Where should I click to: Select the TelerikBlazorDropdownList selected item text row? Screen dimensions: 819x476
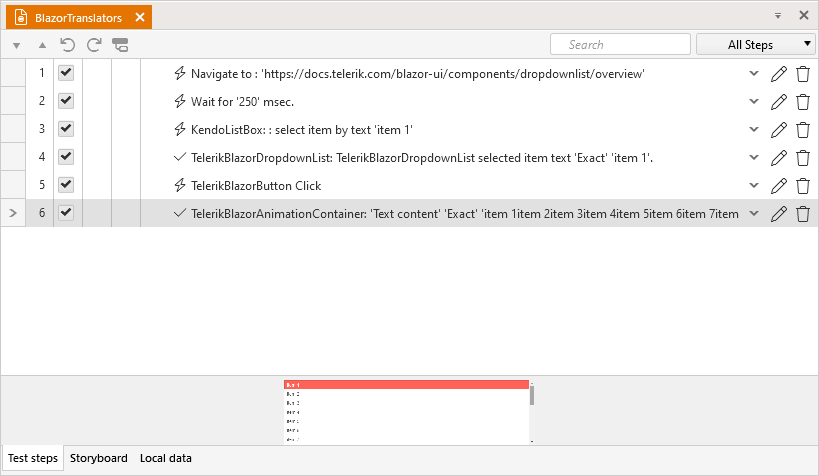[x=422, y=157]
